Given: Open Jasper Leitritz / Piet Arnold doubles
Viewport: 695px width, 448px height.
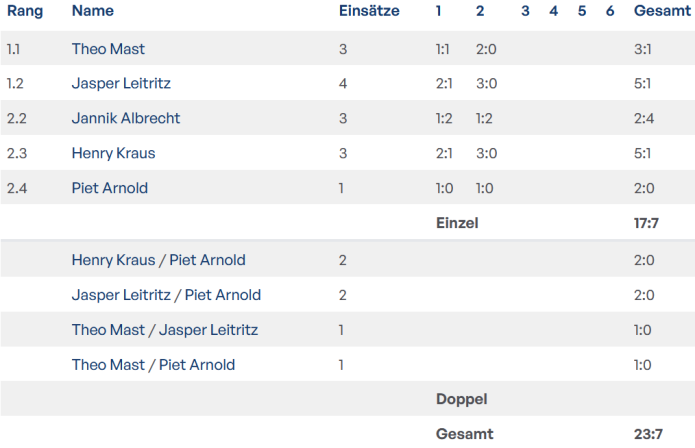Looking at the screenshot, I should [166, 295].
